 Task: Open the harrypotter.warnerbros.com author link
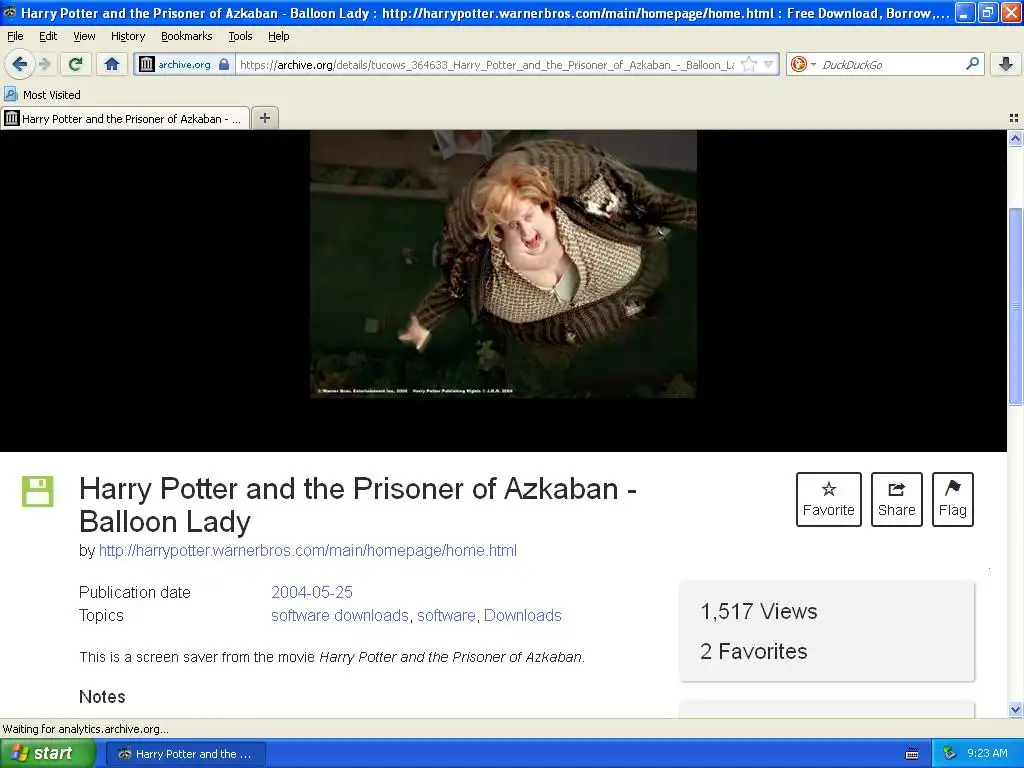pos(308,551)
